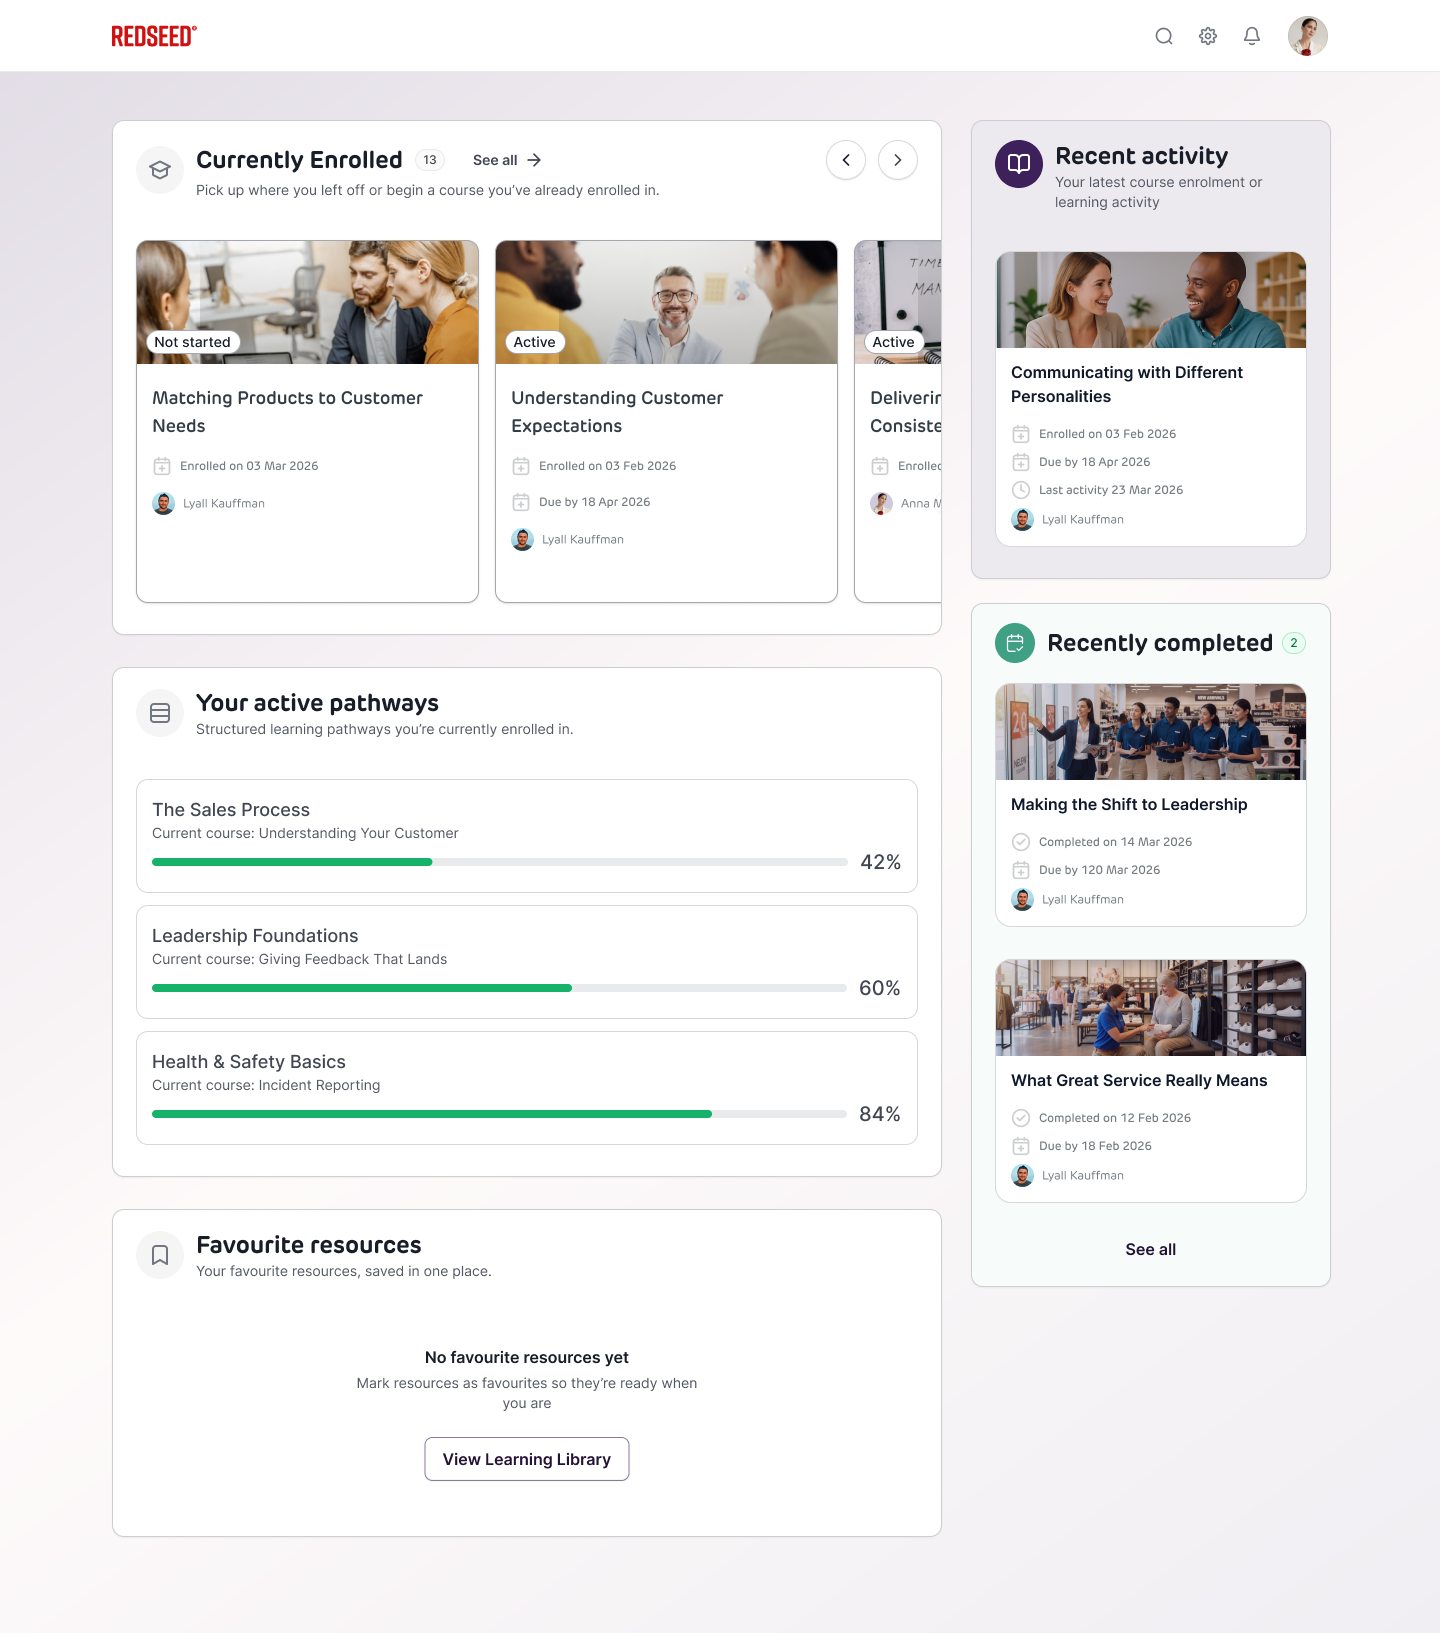Image resolution: width=1440 pixels, height=1633 pixels.
Task: Click Lyall Kauffman avatar in Making the Shift card
Action: [1023, 899]
